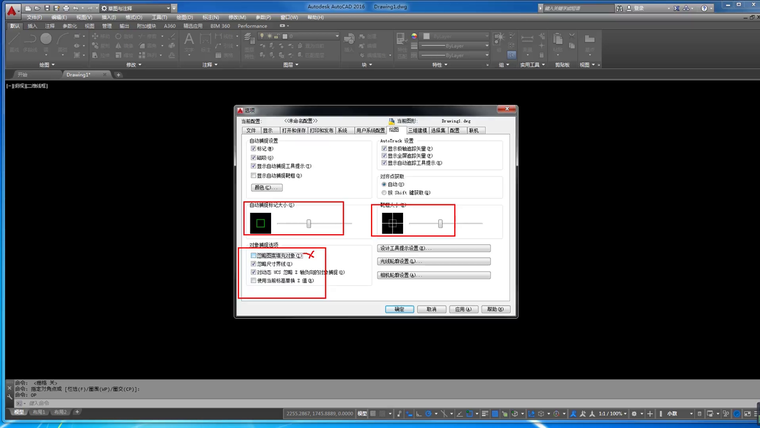Click the 颜色 (Colors) button

pos(266,187)
